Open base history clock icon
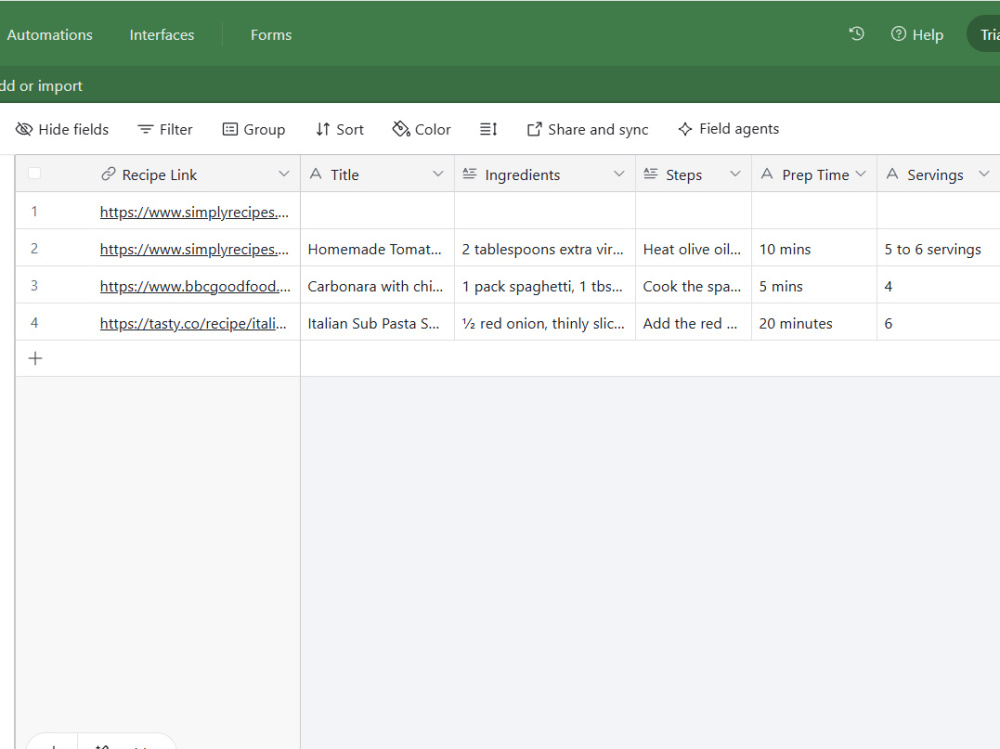The width and height of the screenshot is (1000, 749). pyautogui.click(x=857, y=34)
